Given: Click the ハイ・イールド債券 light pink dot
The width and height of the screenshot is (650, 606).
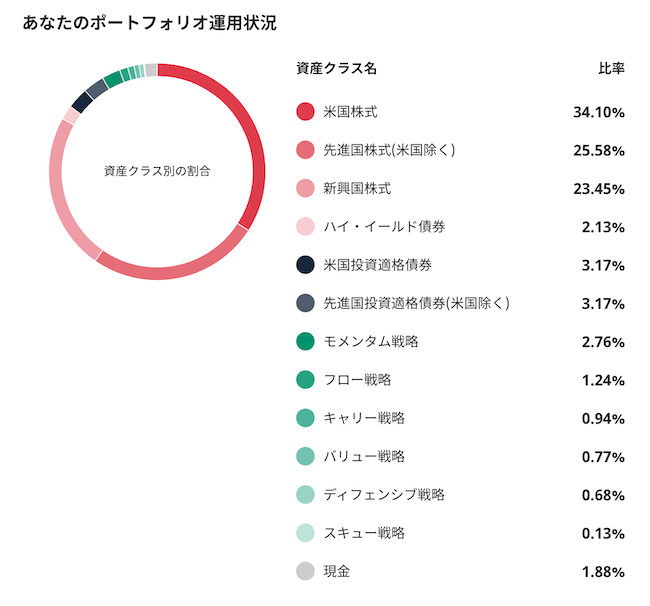Looking at the screenshot, I should [305, 226].
